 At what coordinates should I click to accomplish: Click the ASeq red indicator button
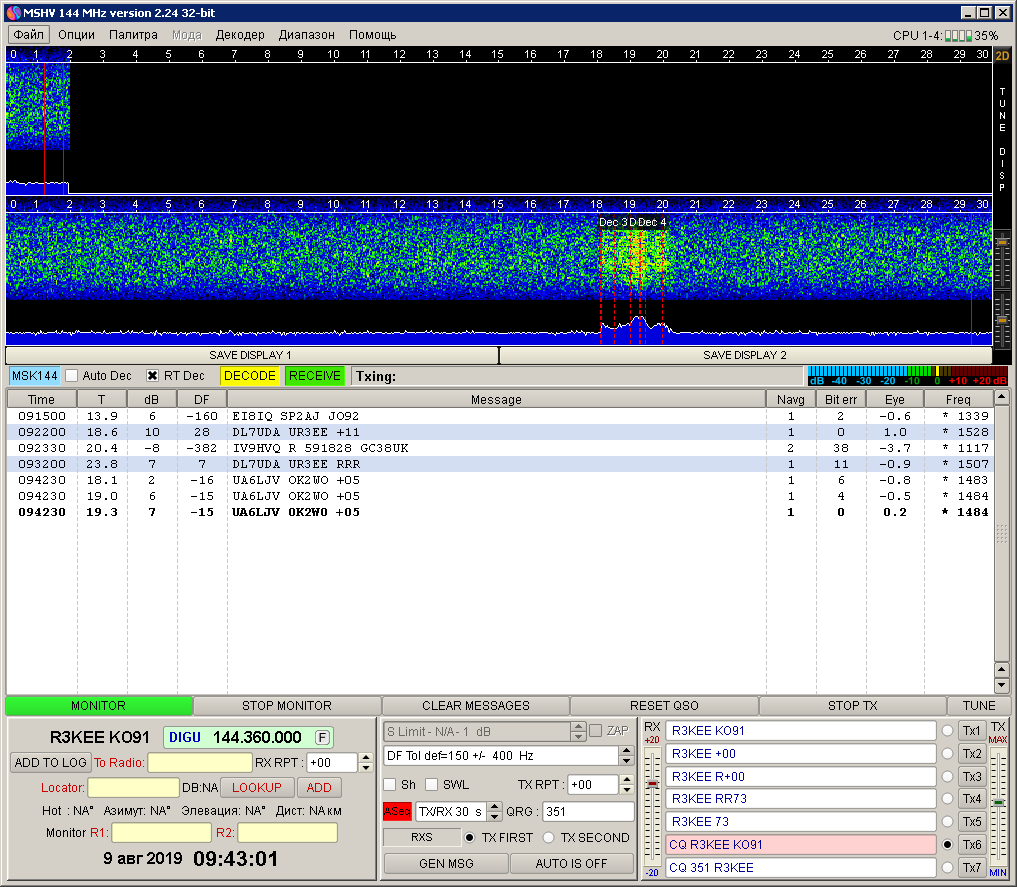(397, 811)
